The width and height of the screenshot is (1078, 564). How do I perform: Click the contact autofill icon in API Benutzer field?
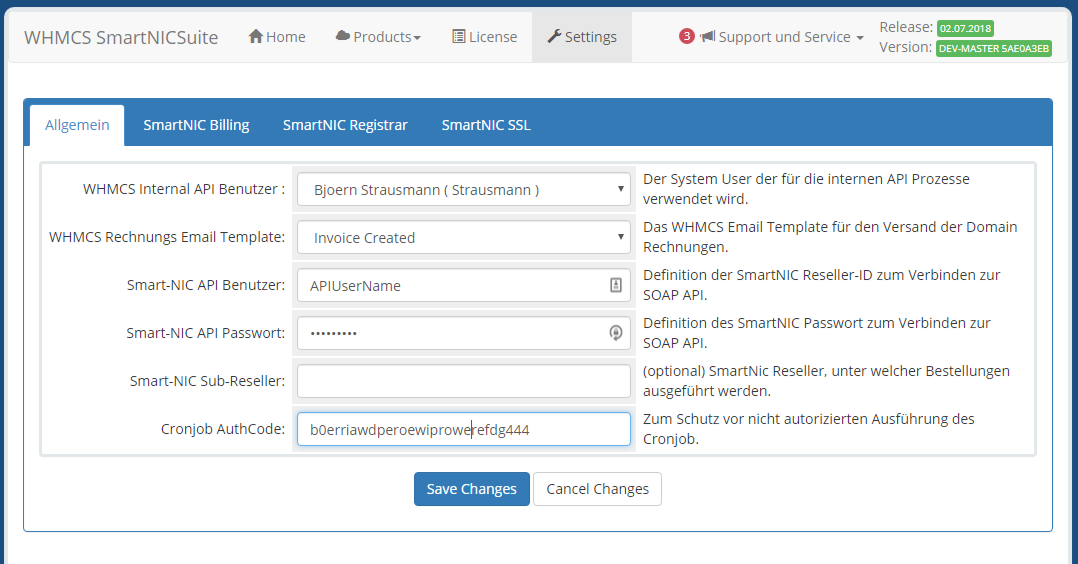pos(616,285)
